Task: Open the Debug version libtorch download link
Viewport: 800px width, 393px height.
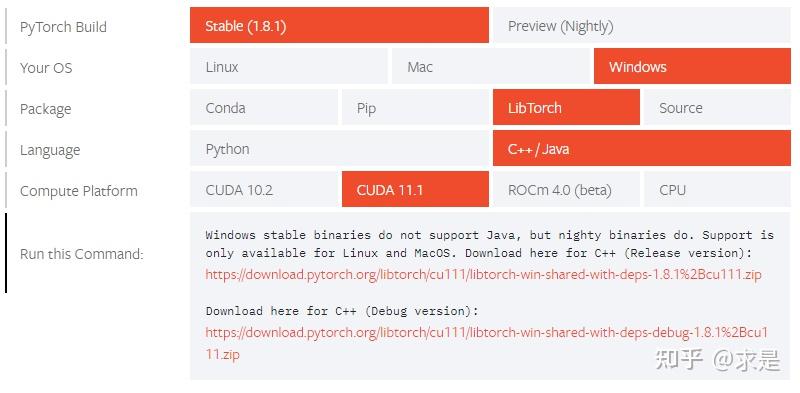Action: click(487, 343)
